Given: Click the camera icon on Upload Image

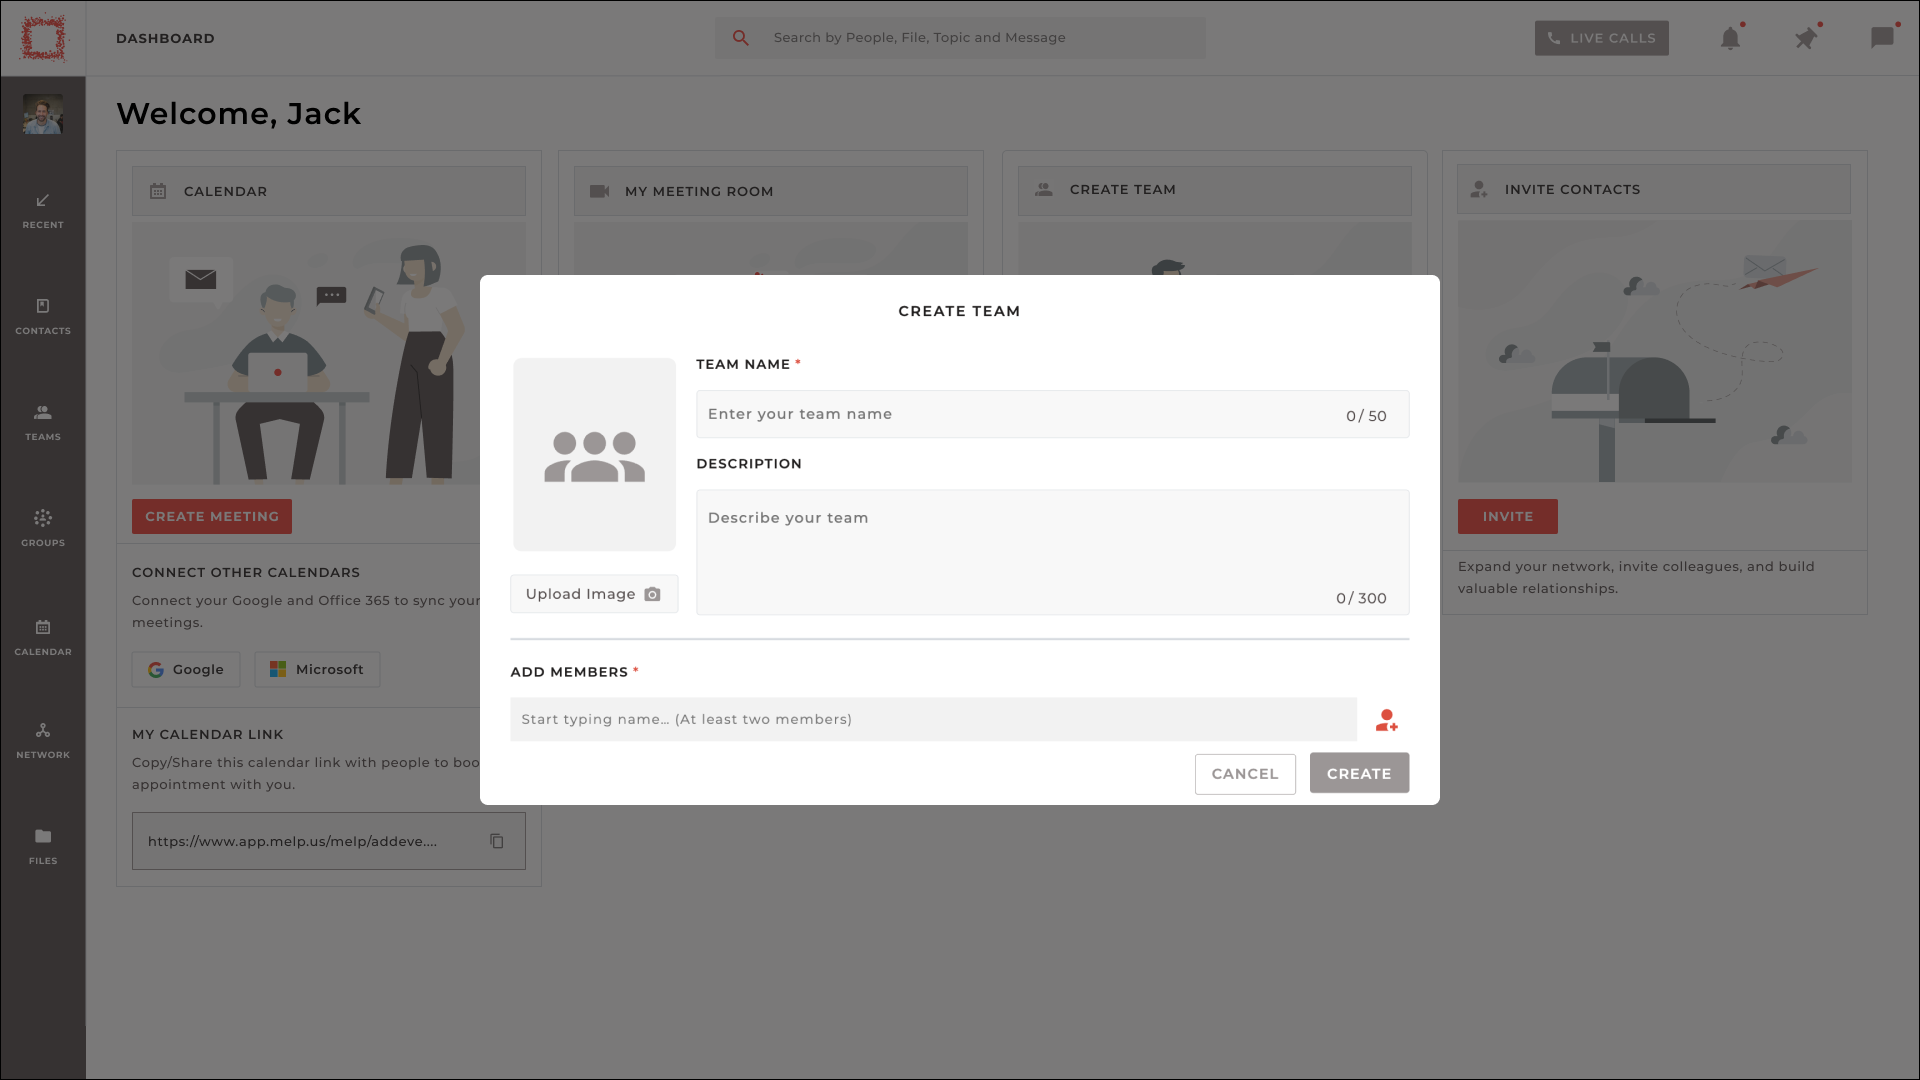Looking at the screenshot, I should click(652, 594).
